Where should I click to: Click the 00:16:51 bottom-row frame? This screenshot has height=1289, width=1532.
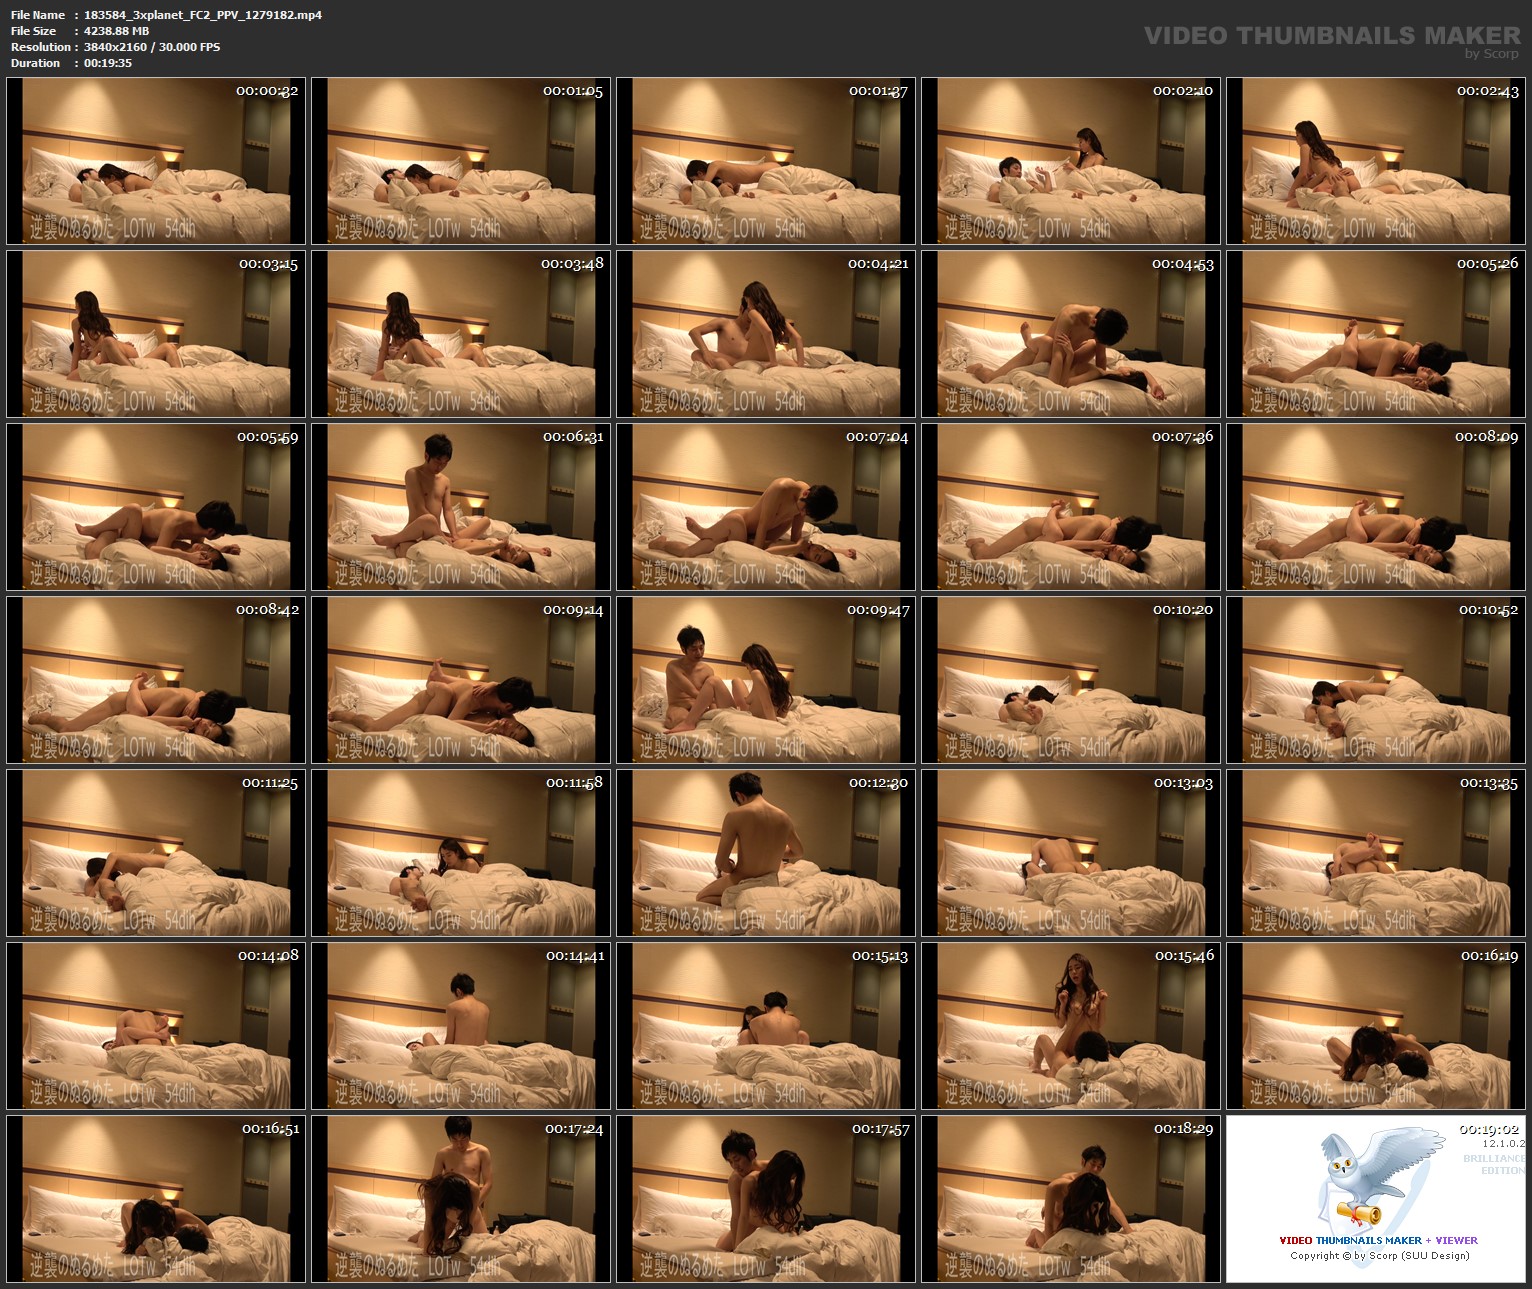155,1198
